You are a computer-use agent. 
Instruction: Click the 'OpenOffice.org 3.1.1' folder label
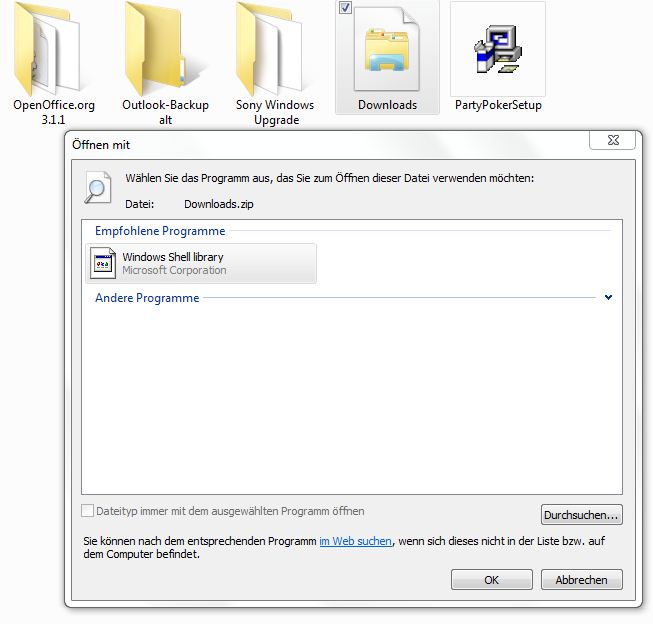pyautogui.click(x=54, y=112)
